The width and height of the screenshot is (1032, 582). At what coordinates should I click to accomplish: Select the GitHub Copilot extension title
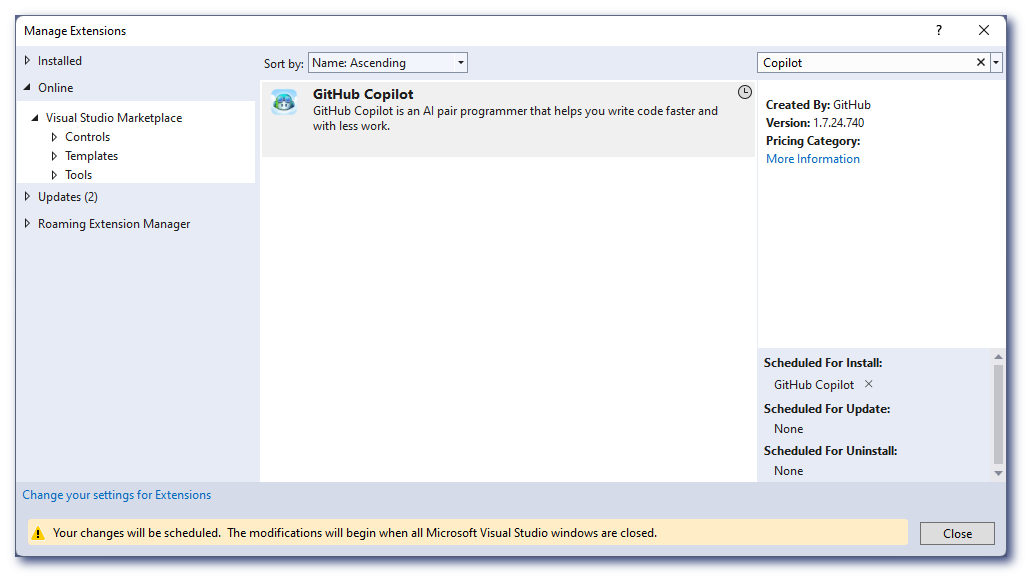[x=363, y=94]
